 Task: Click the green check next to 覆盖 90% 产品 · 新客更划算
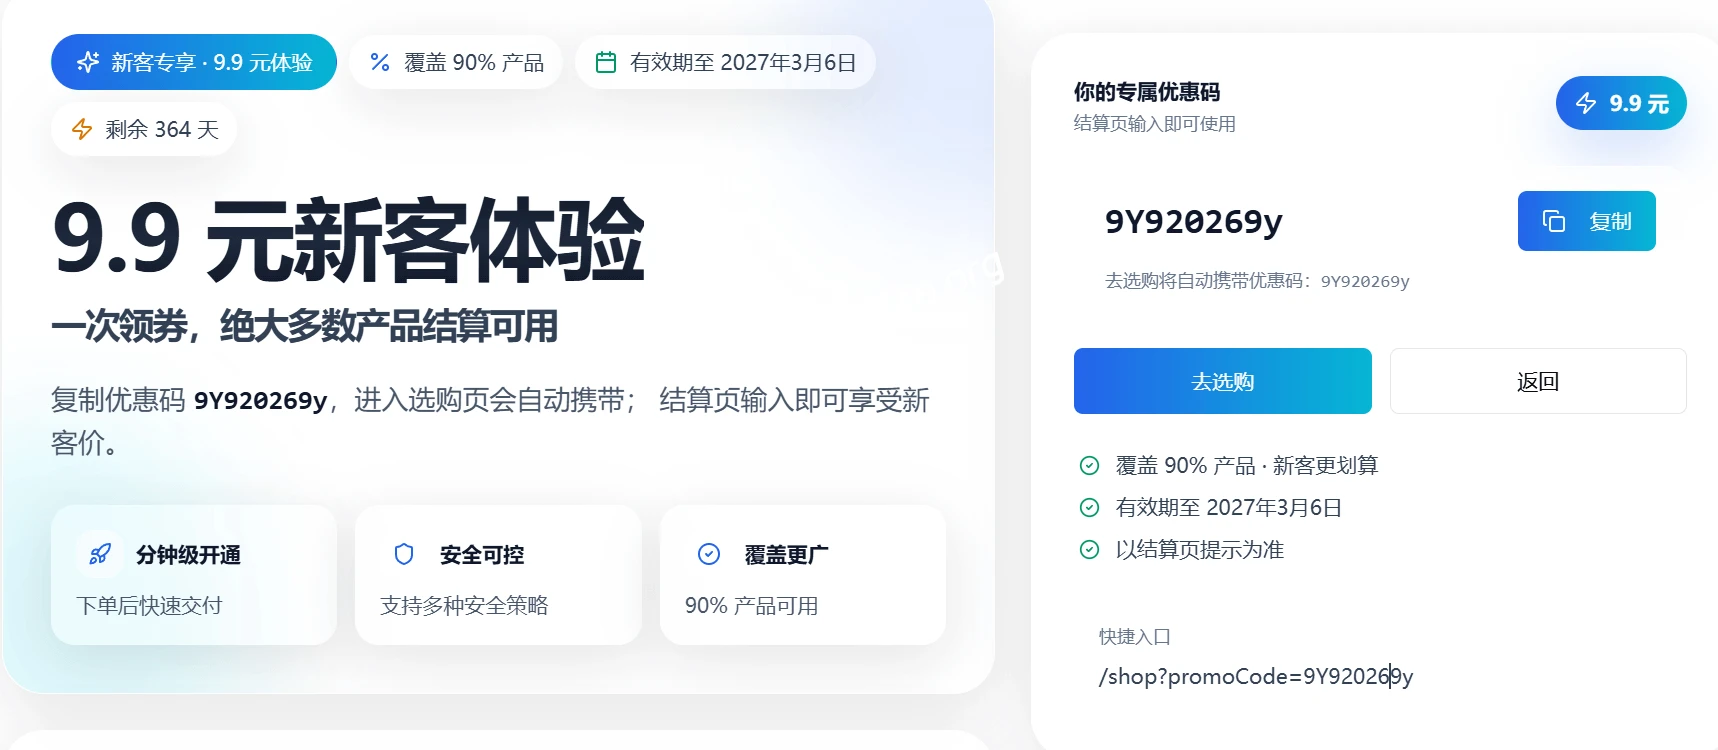pos(1090,465)
